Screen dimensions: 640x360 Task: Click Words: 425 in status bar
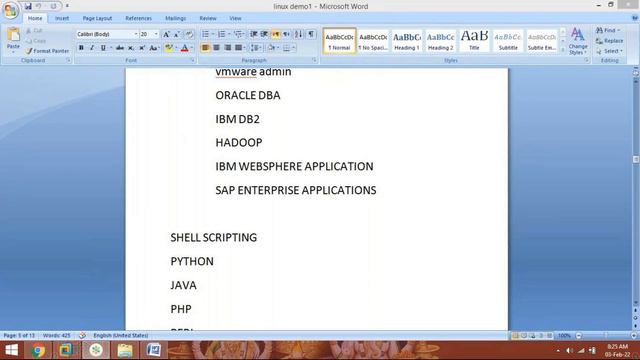click(56, 336)
